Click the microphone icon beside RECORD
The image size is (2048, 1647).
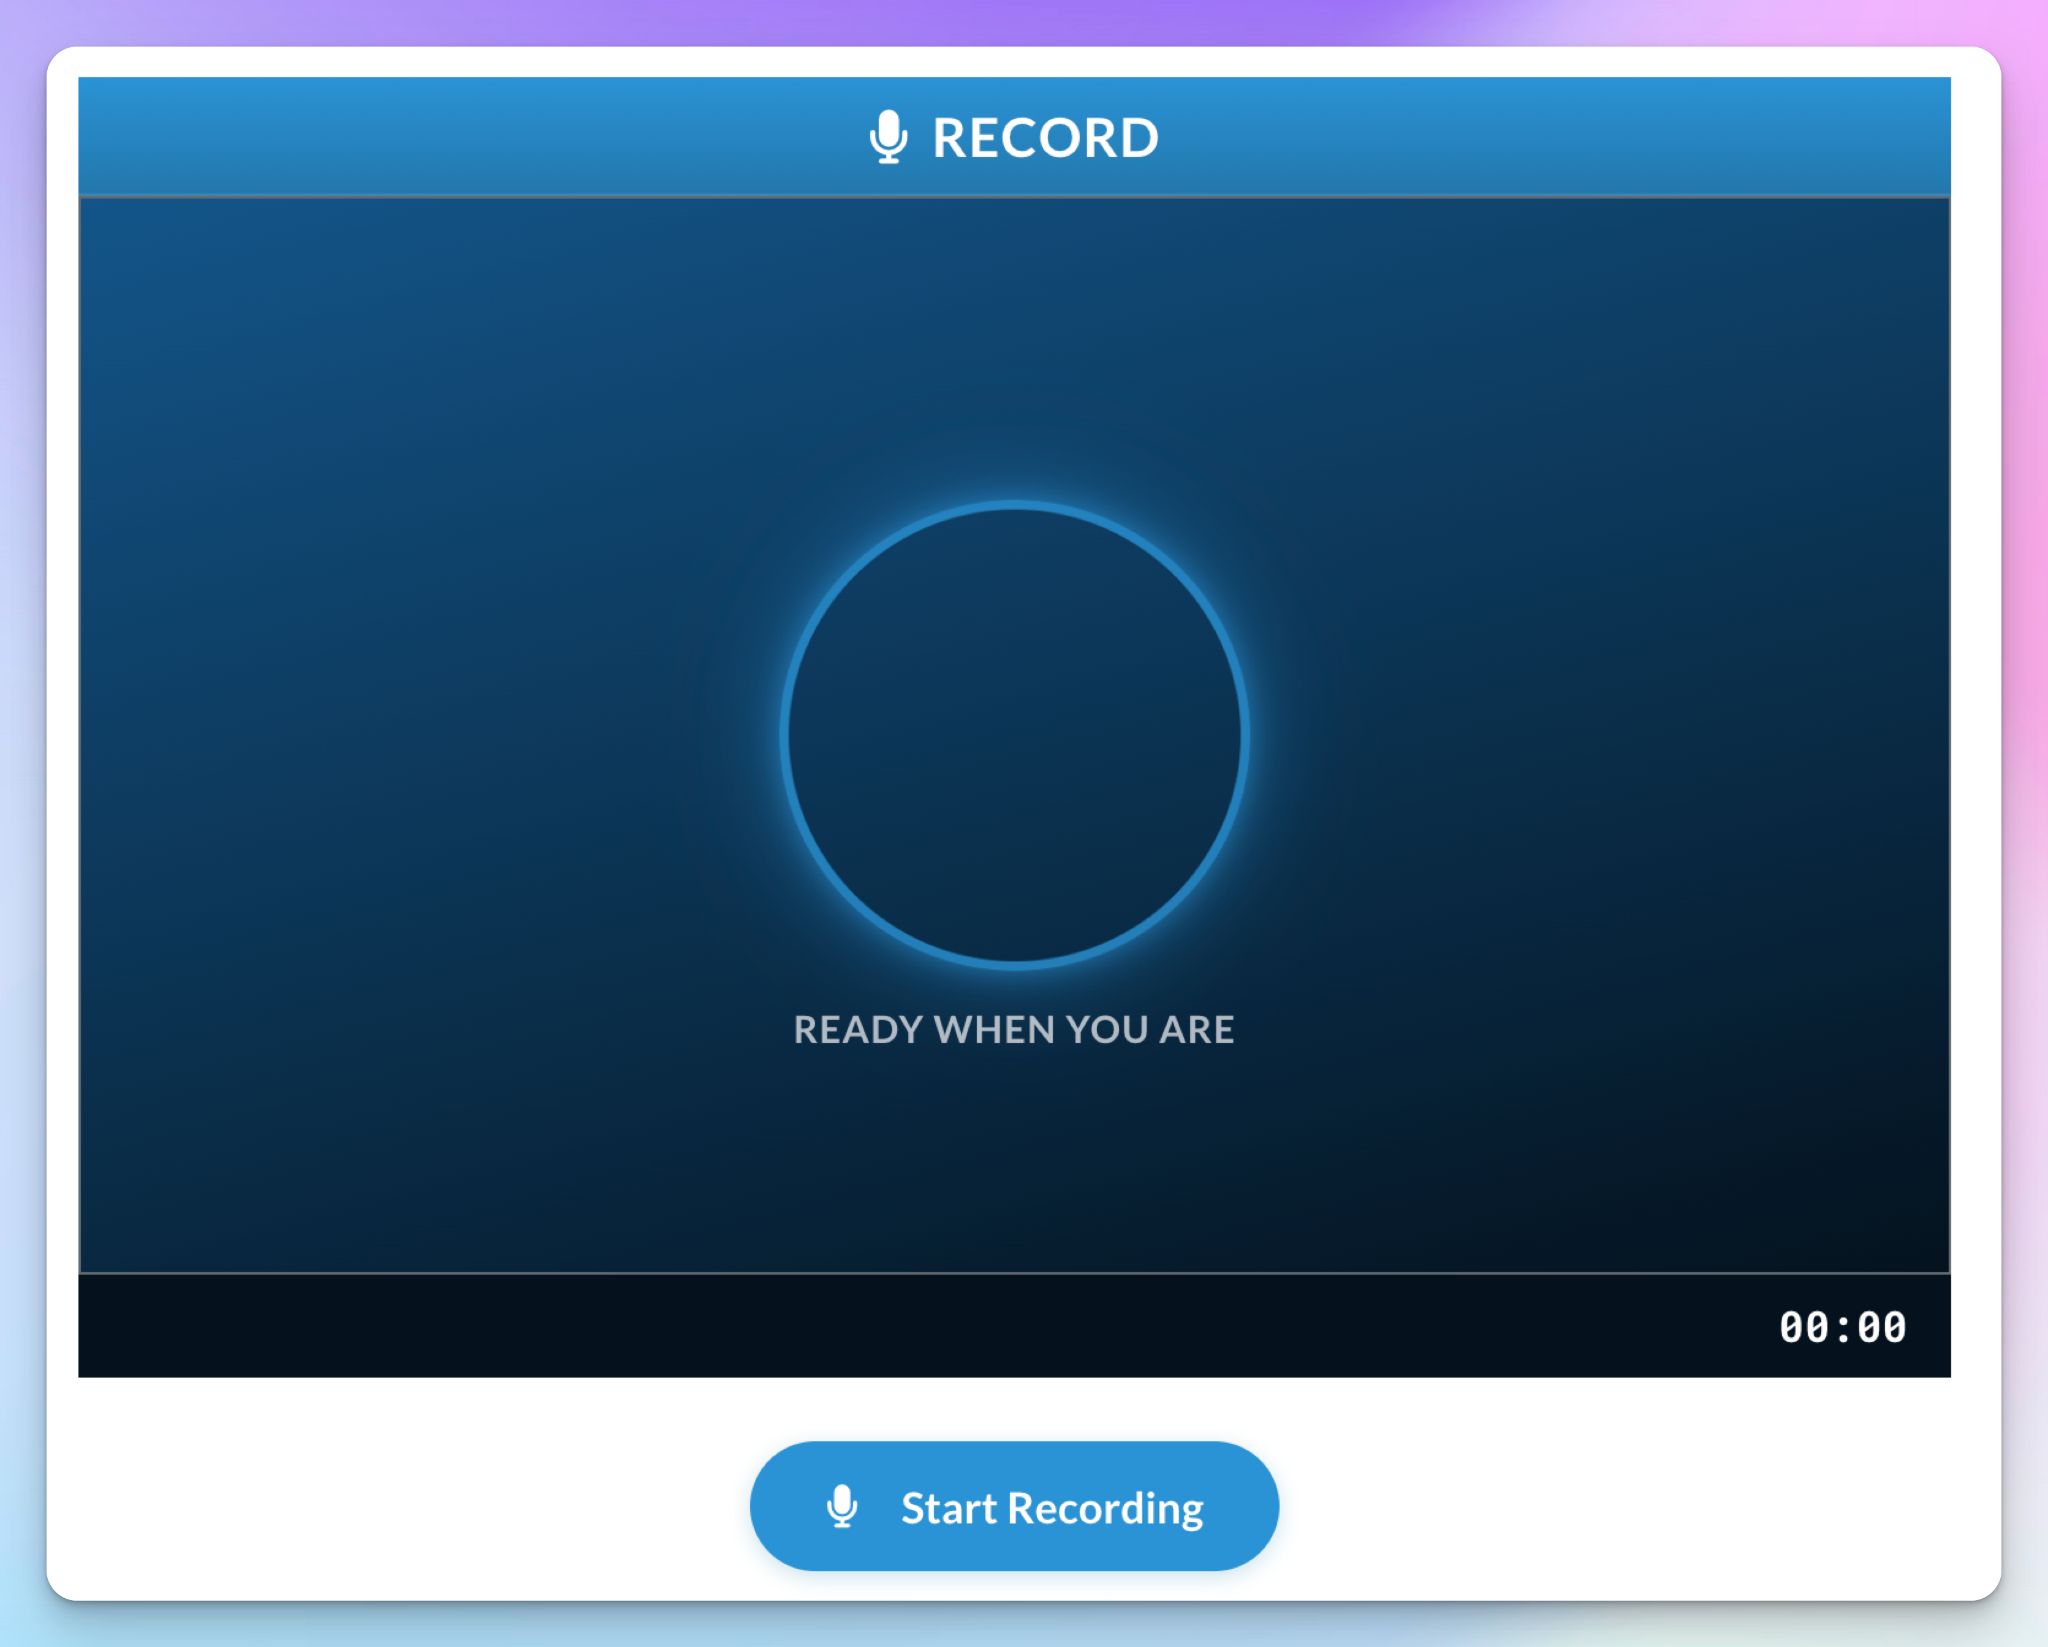pyautogui.click(x=888, y=137)
